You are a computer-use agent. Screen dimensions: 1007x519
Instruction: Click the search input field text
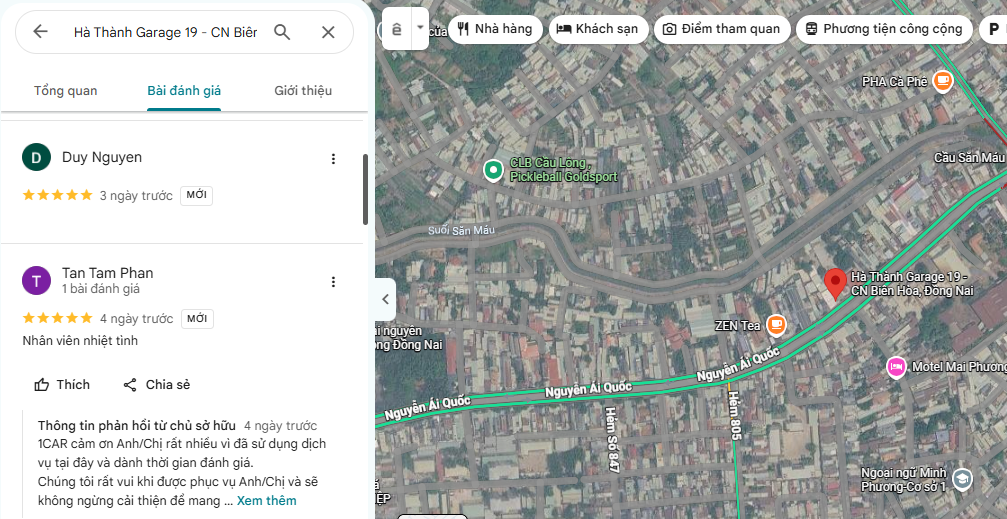(166, 32)
